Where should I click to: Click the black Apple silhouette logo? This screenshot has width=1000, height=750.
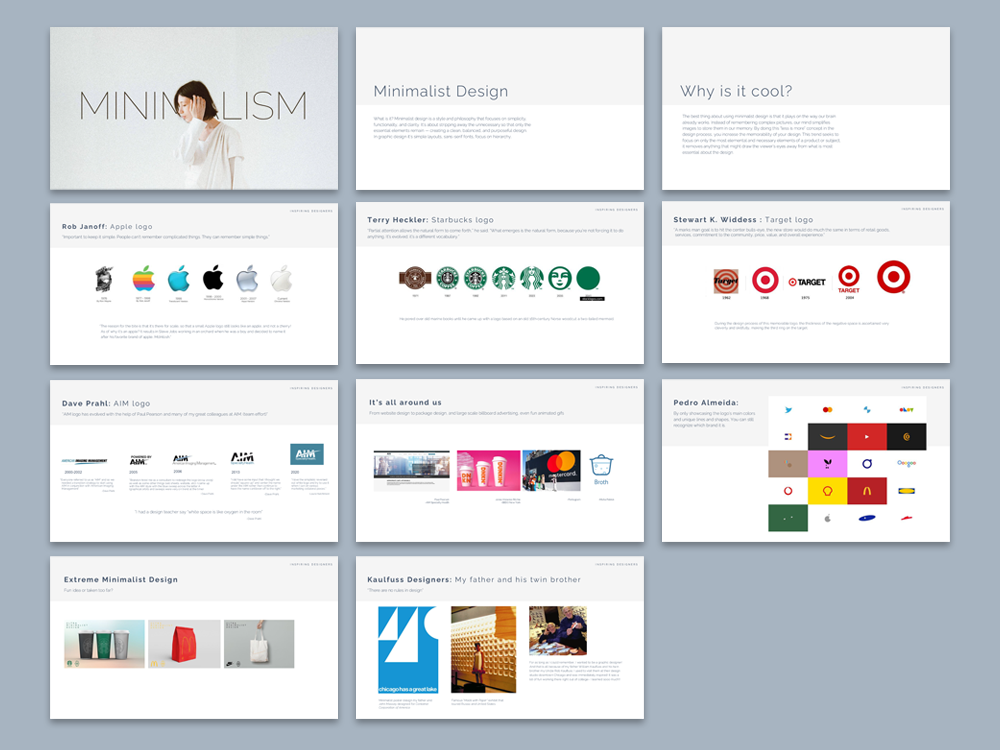point(213,276)
